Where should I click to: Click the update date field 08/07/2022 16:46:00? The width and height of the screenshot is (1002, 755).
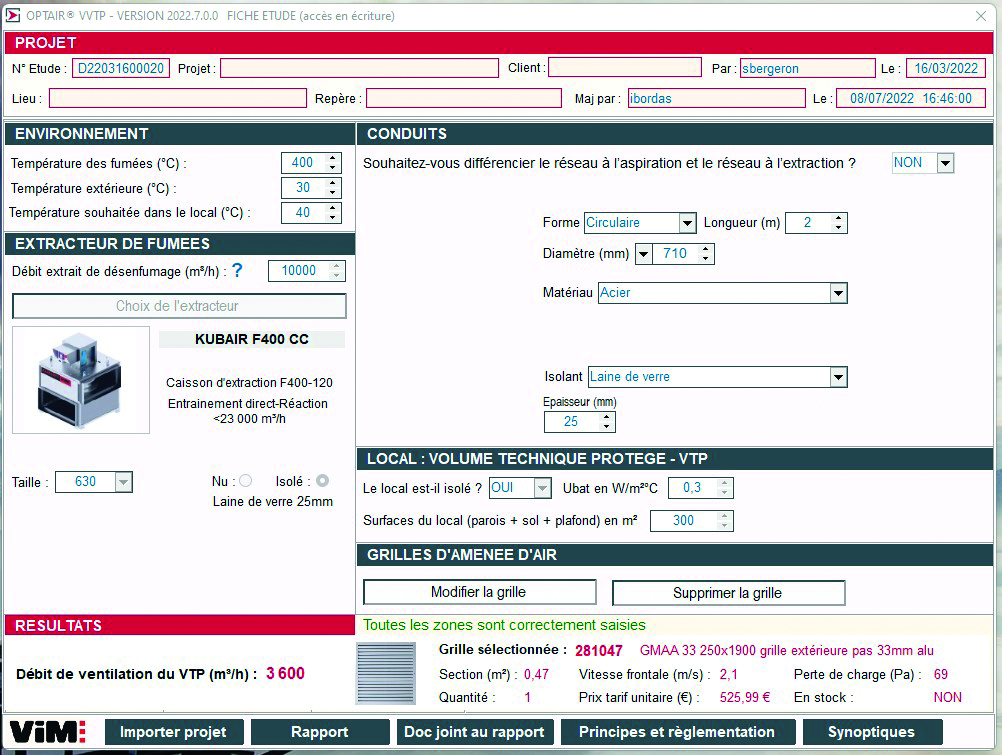tap(911, 98)
